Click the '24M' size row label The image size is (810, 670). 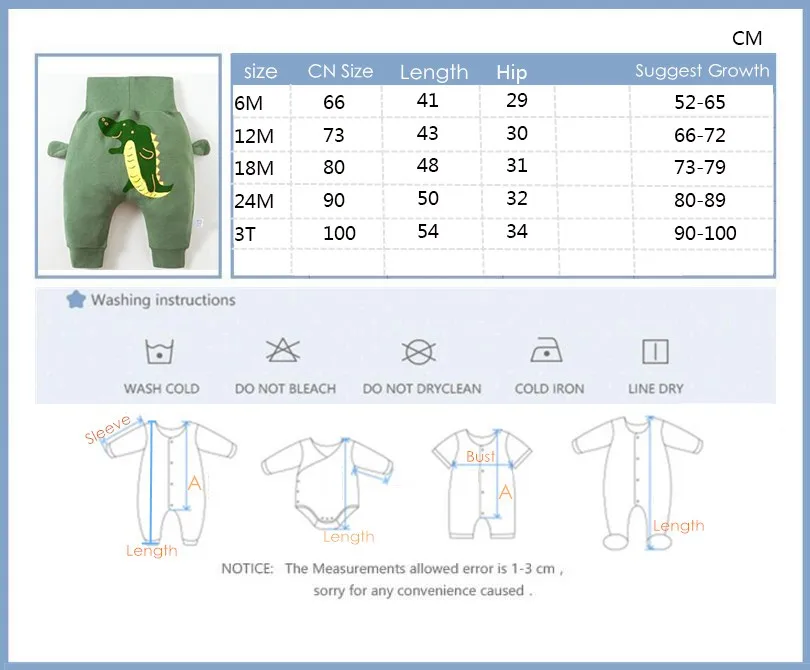click(x=254, y=201)
